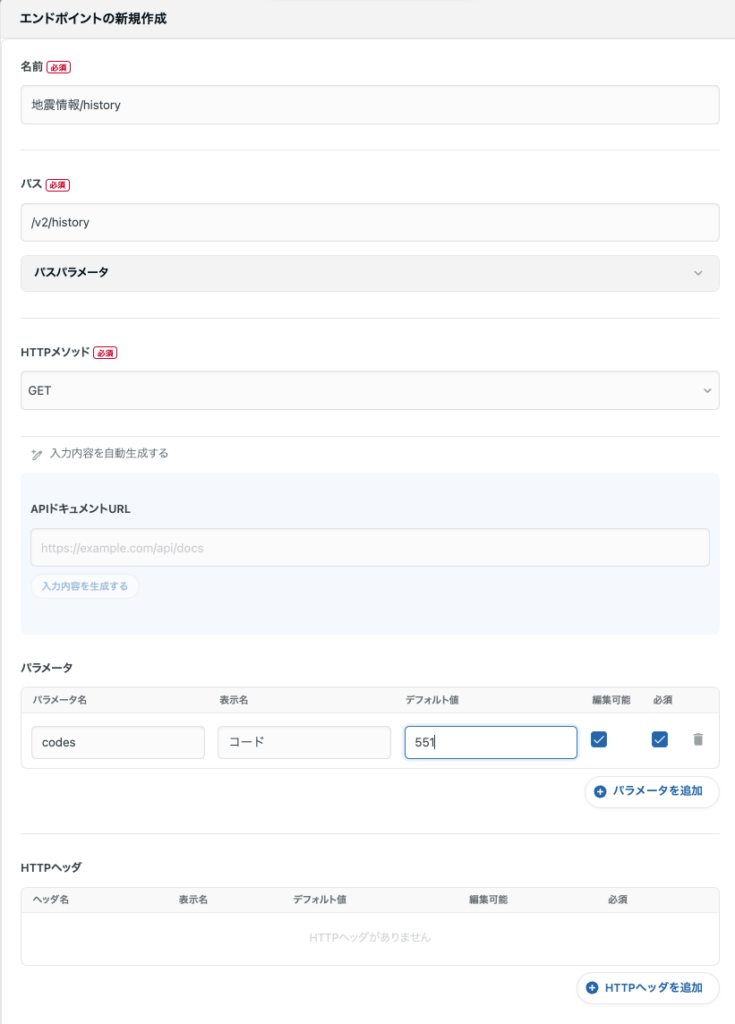Expand the パスパラメータ section
Viewport: 735px width, 1024px height.
(x=369, y=273)
